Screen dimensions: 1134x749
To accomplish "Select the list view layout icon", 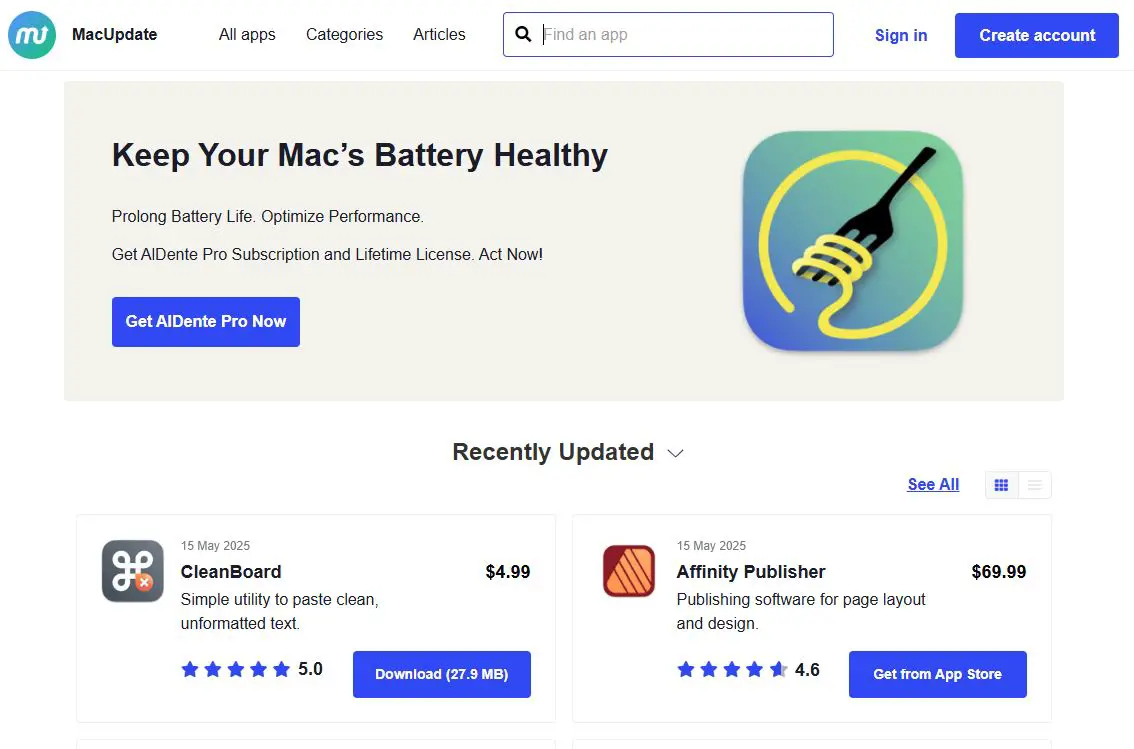I will (x=1034, y=484).
